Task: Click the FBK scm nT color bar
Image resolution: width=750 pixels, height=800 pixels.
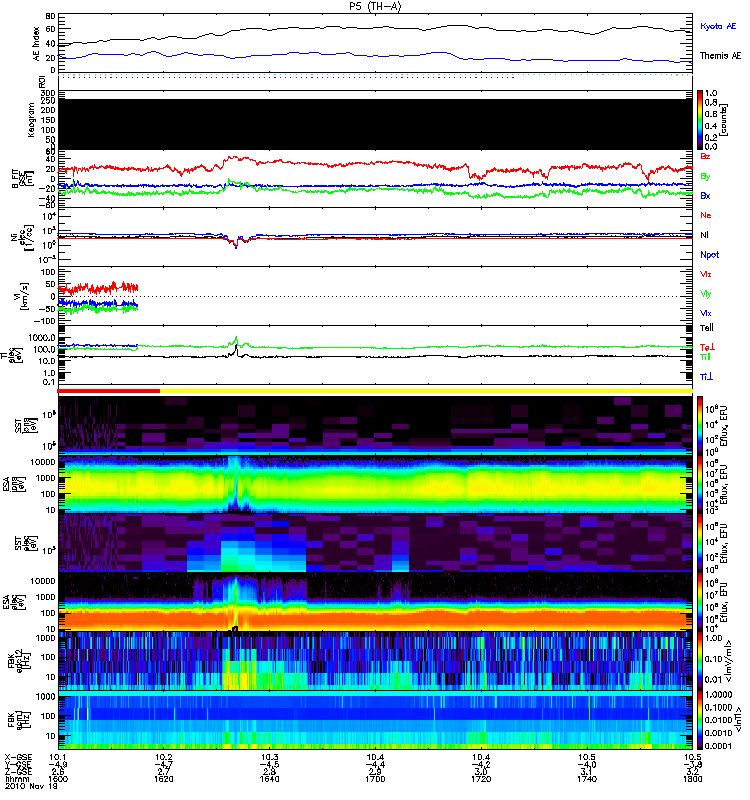Action: (x=700, y=721)
